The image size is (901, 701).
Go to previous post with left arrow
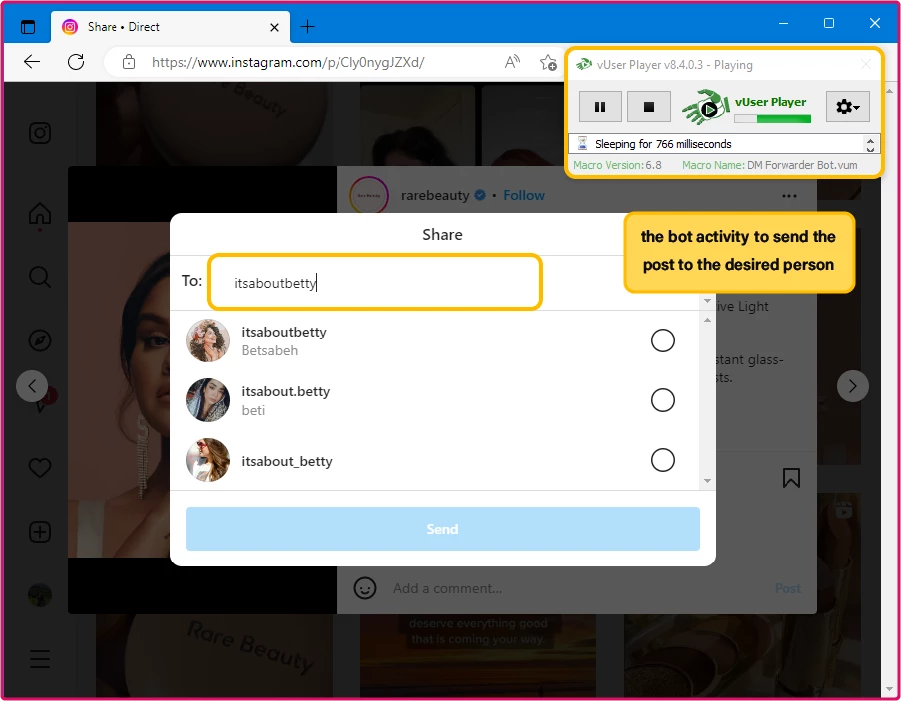32,386
